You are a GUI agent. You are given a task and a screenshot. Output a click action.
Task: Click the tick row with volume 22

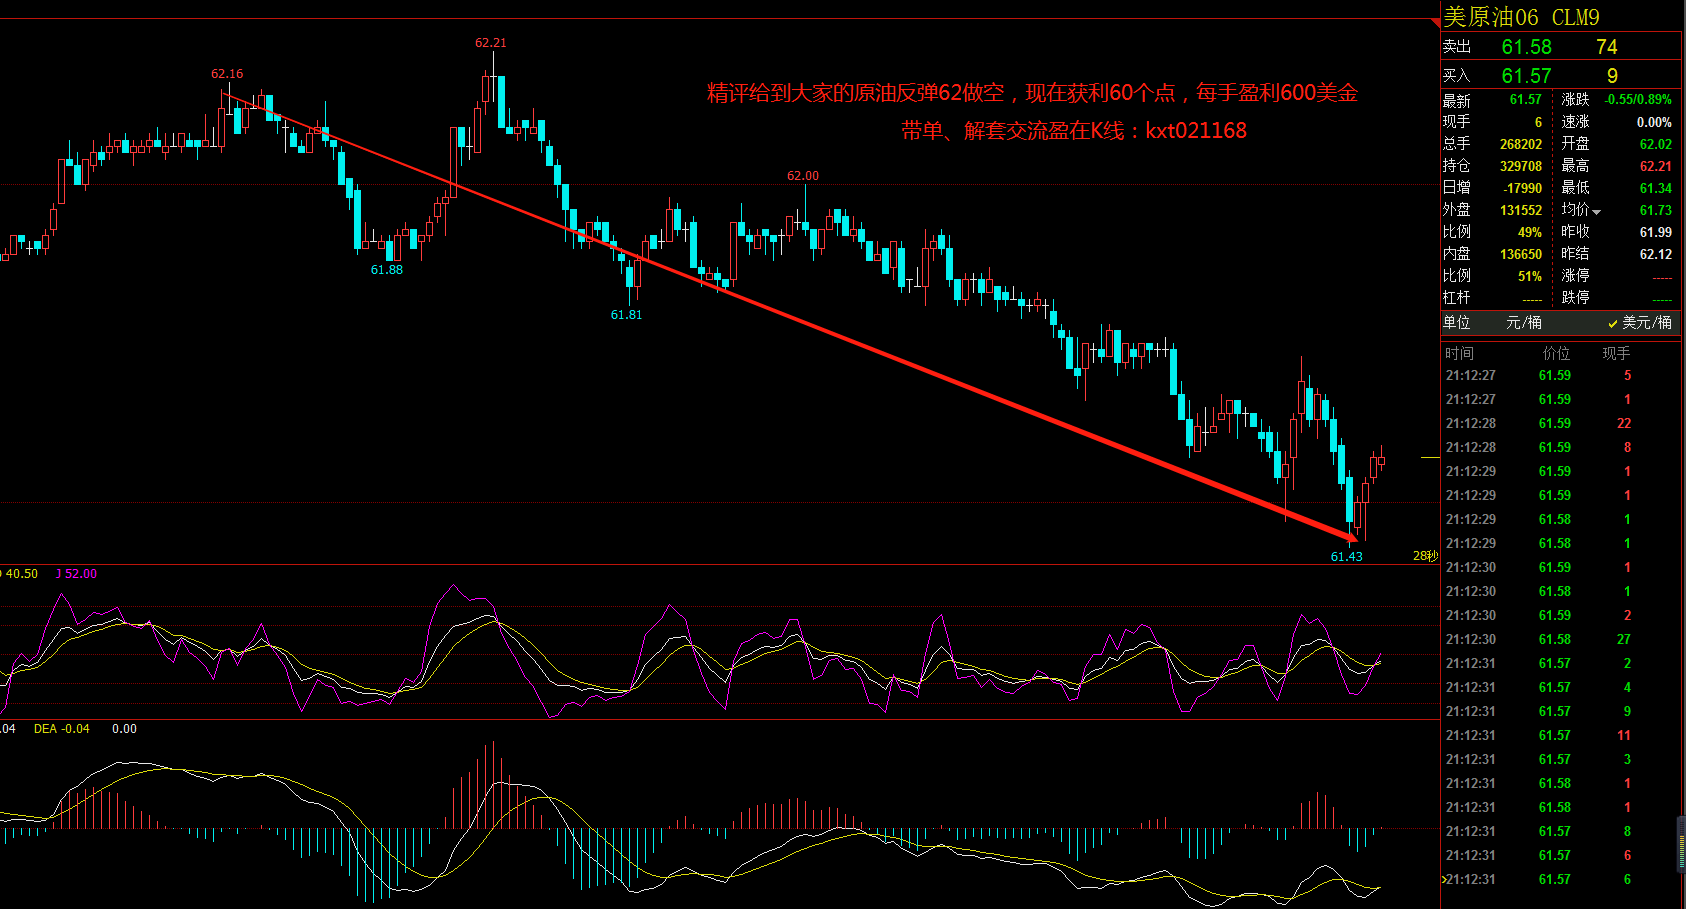pyautogui.click(x=1561, y=423)
